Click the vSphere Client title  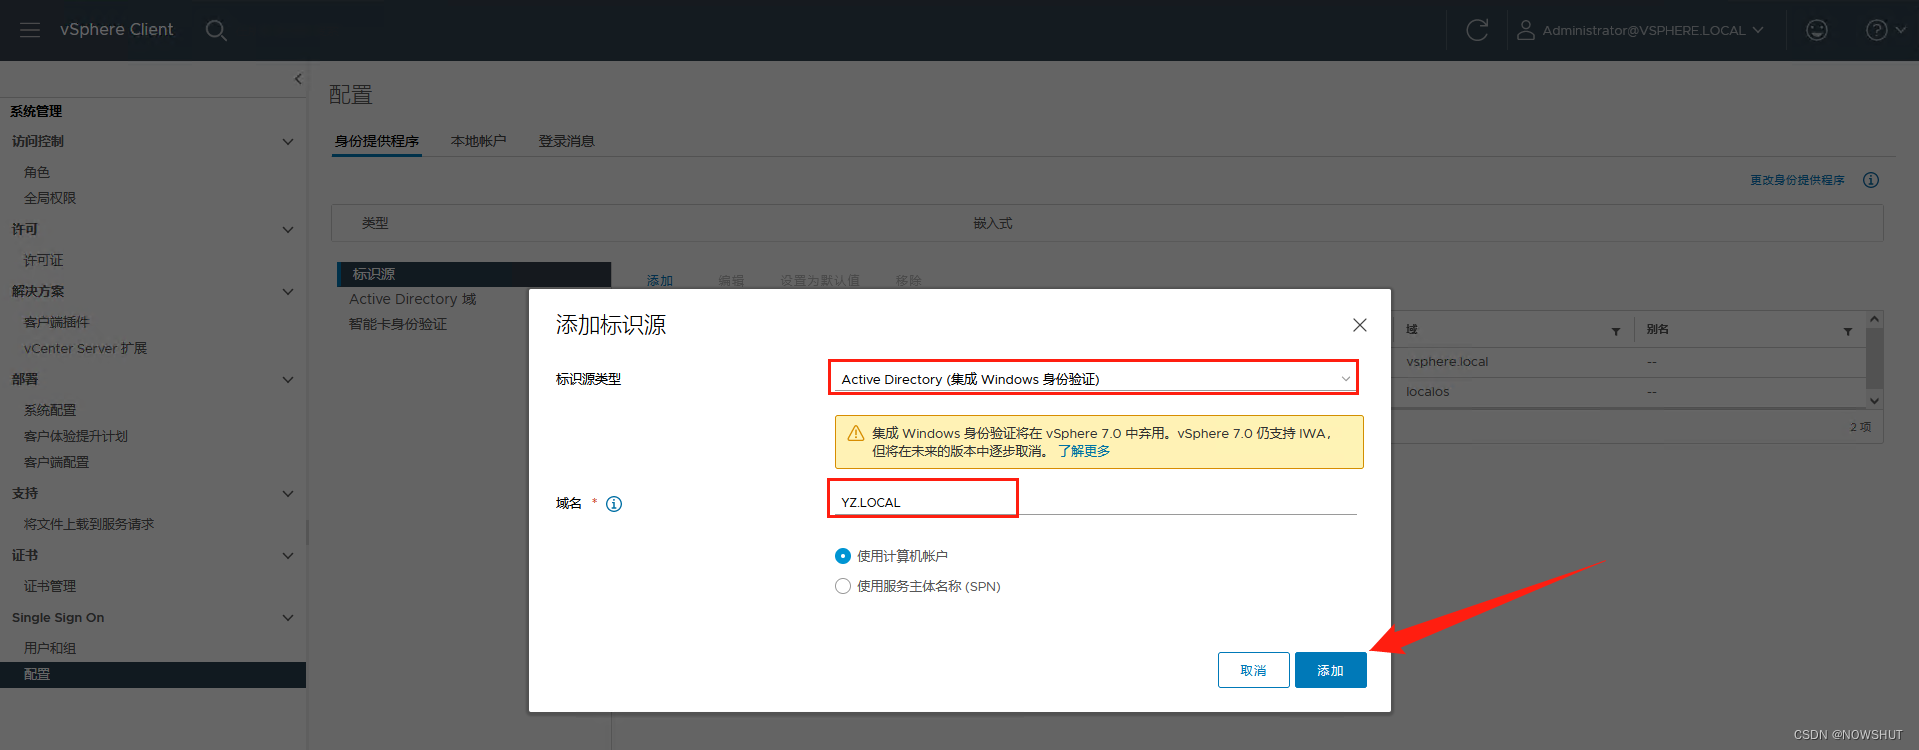tap(116, 30)
